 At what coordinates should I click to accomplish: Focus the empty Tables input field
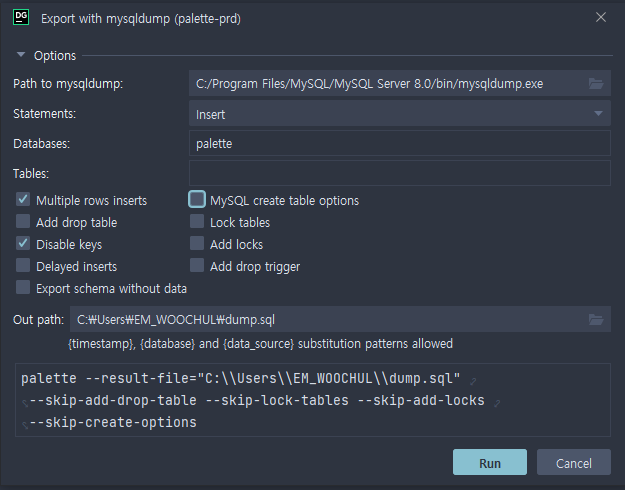click(400, 173)
